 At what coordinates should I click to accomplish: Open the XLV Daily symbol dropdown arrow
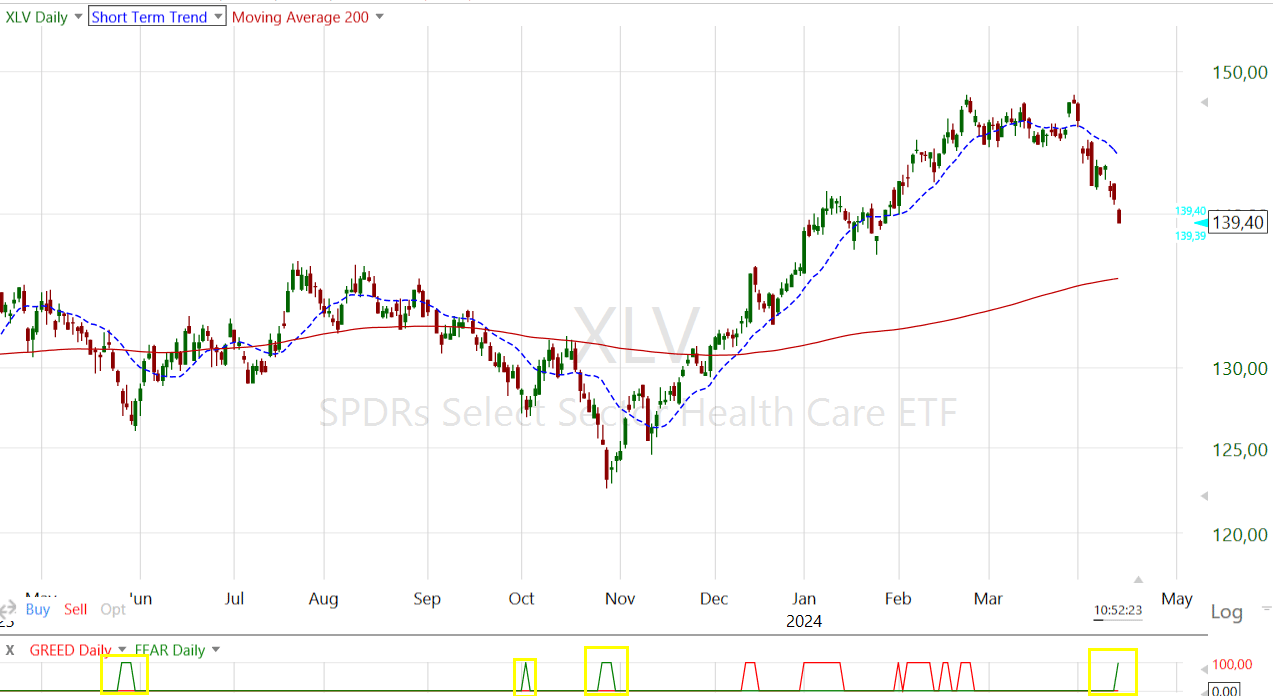click(x=79, y=17)
